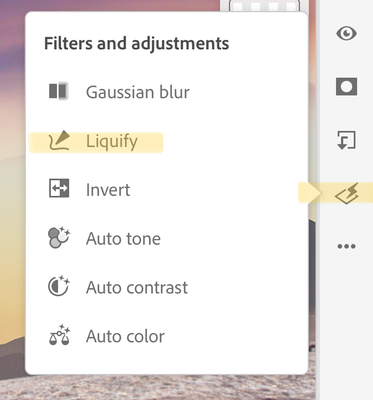Click the Auto tone circles icon
This screenshot has width=373, height=400.
(x=59, y=237)
